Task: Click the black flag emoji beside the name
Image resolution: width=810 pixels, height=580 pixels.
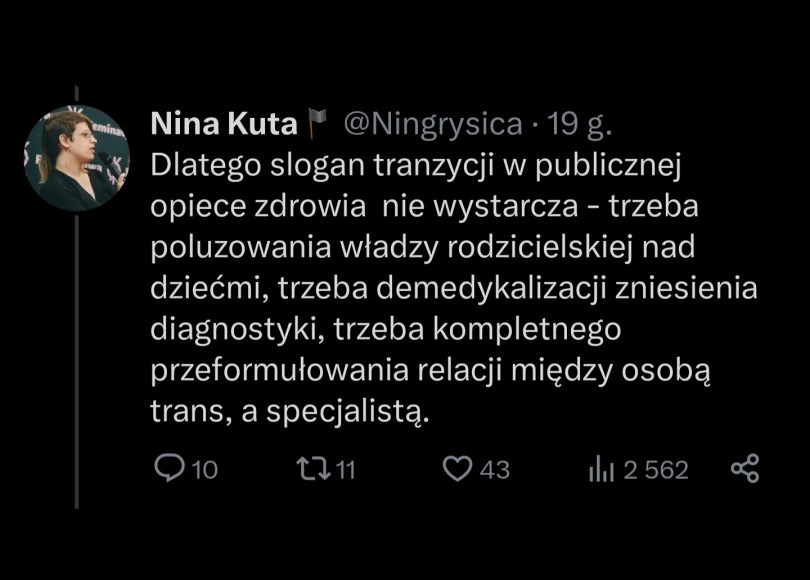Action: click(x=317, y=124)
